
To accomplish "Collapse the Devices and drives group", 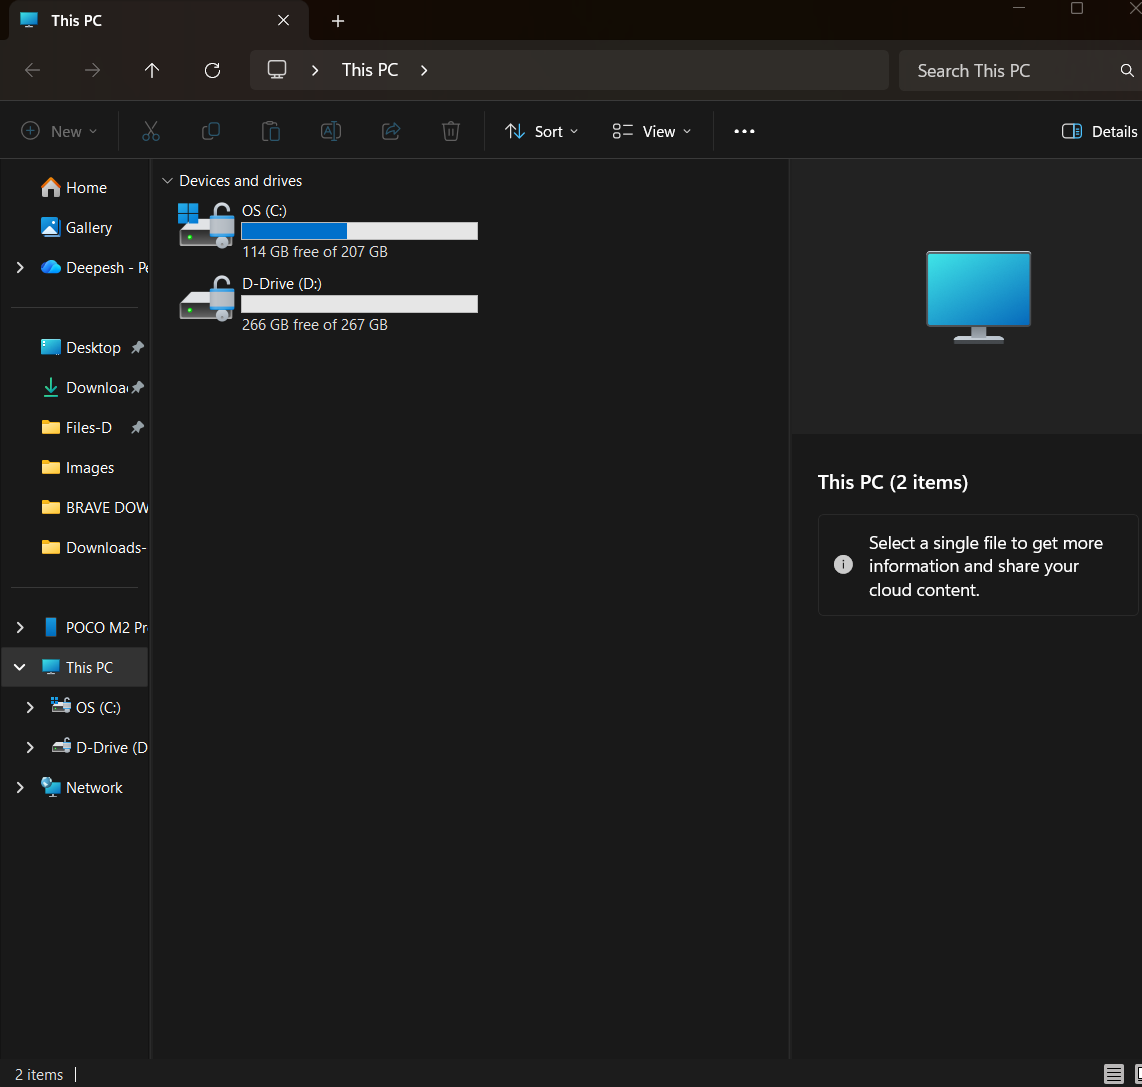I will click(168, 181).
